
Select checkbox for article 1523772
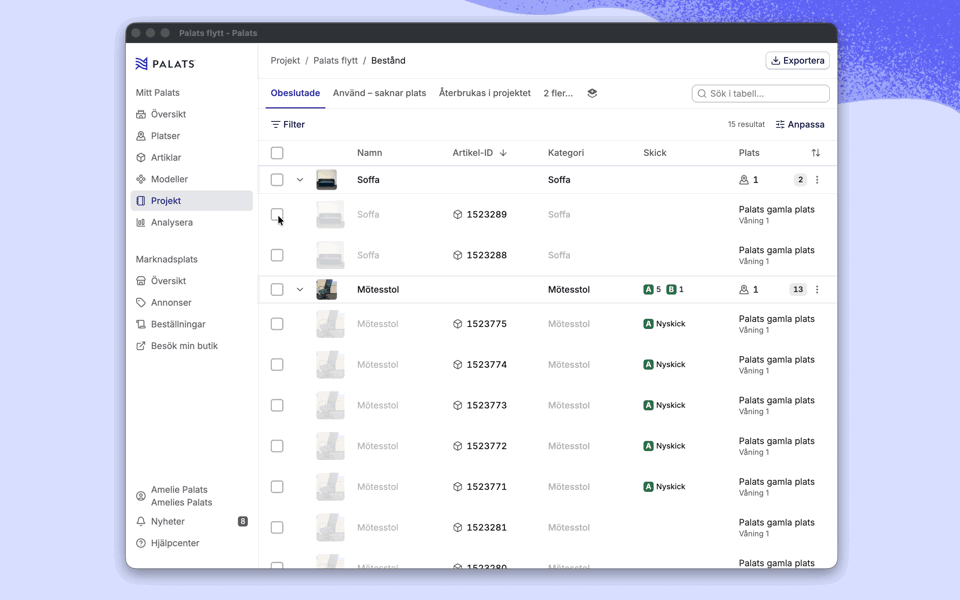click(277, 446)
